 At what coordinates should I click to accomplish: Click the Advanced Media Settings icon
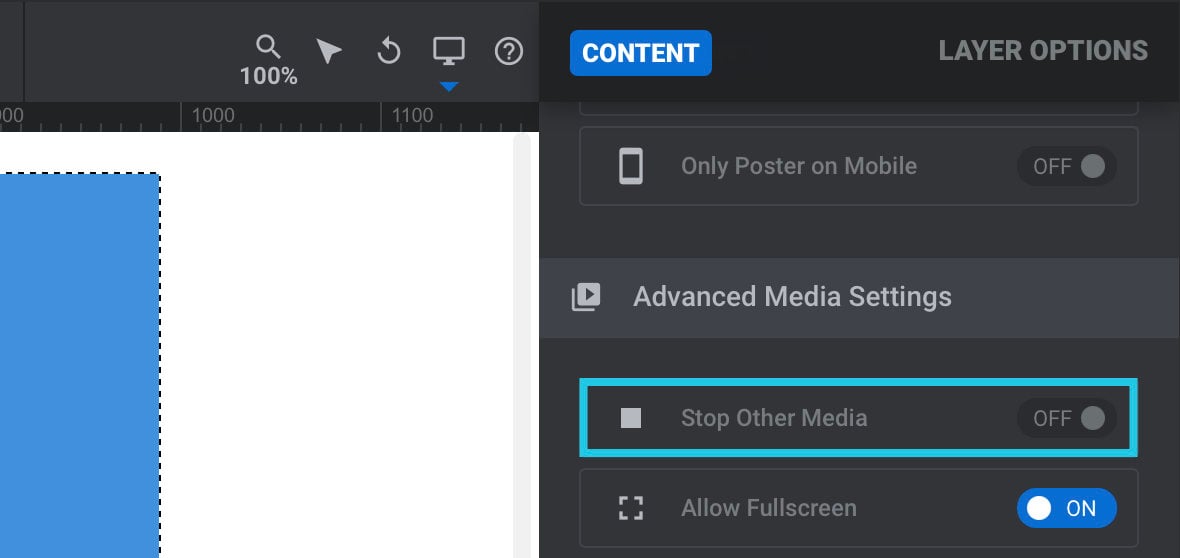tap(585, 297)
